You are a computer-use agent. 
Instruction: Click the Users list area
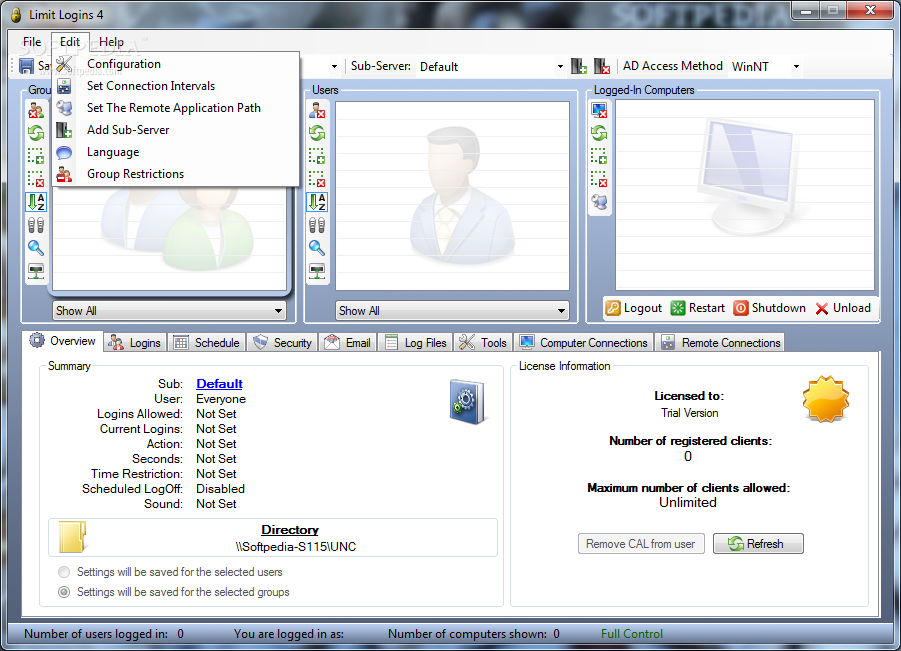452,196
